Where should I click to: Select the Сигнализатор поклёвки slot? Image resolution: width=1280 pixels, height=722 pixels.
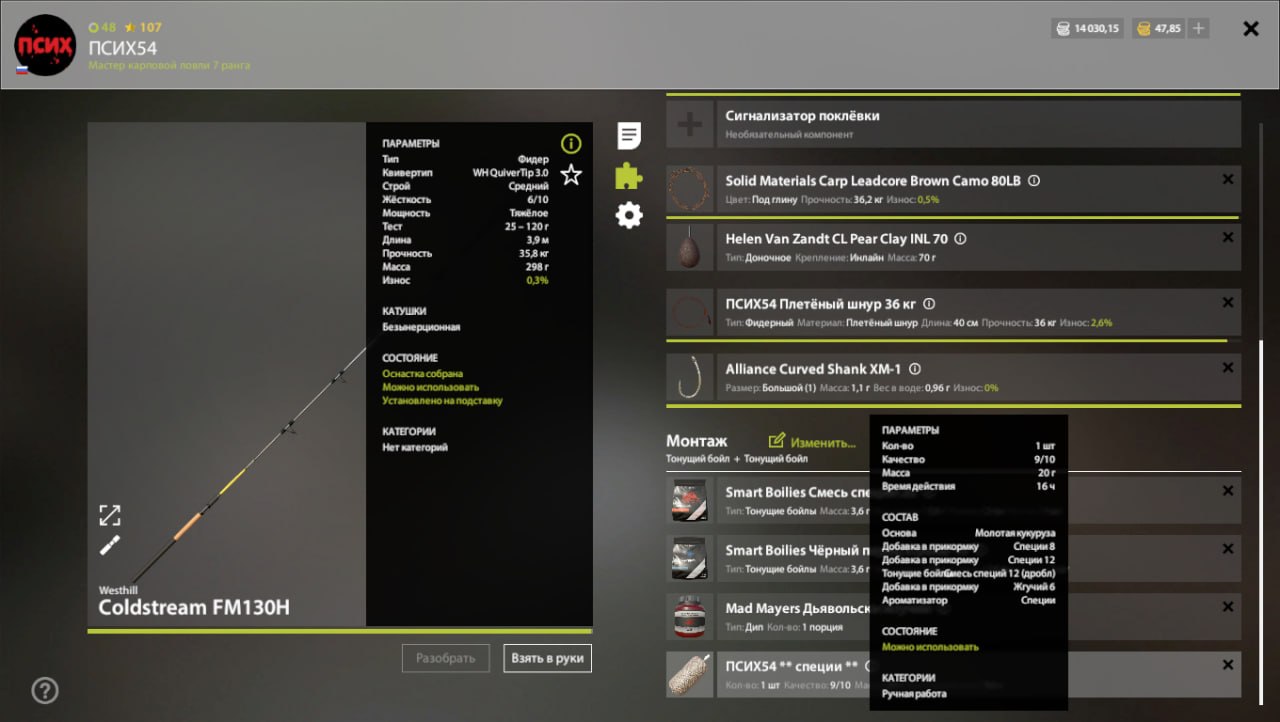[x=953, y=124]
